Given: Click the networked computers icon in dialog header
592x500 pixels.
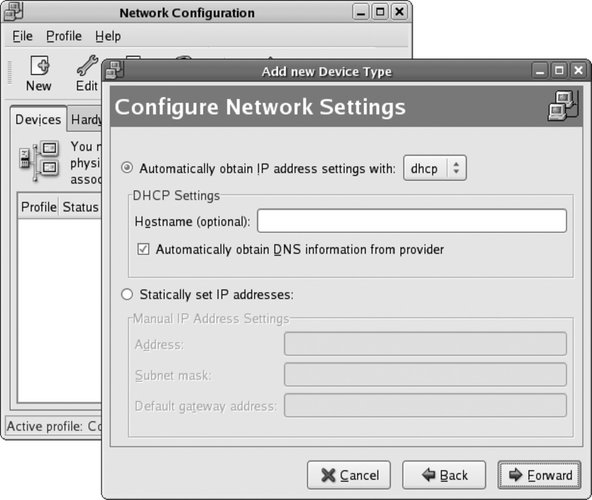Looking at the screenshot, I should (x=563, y=106).
